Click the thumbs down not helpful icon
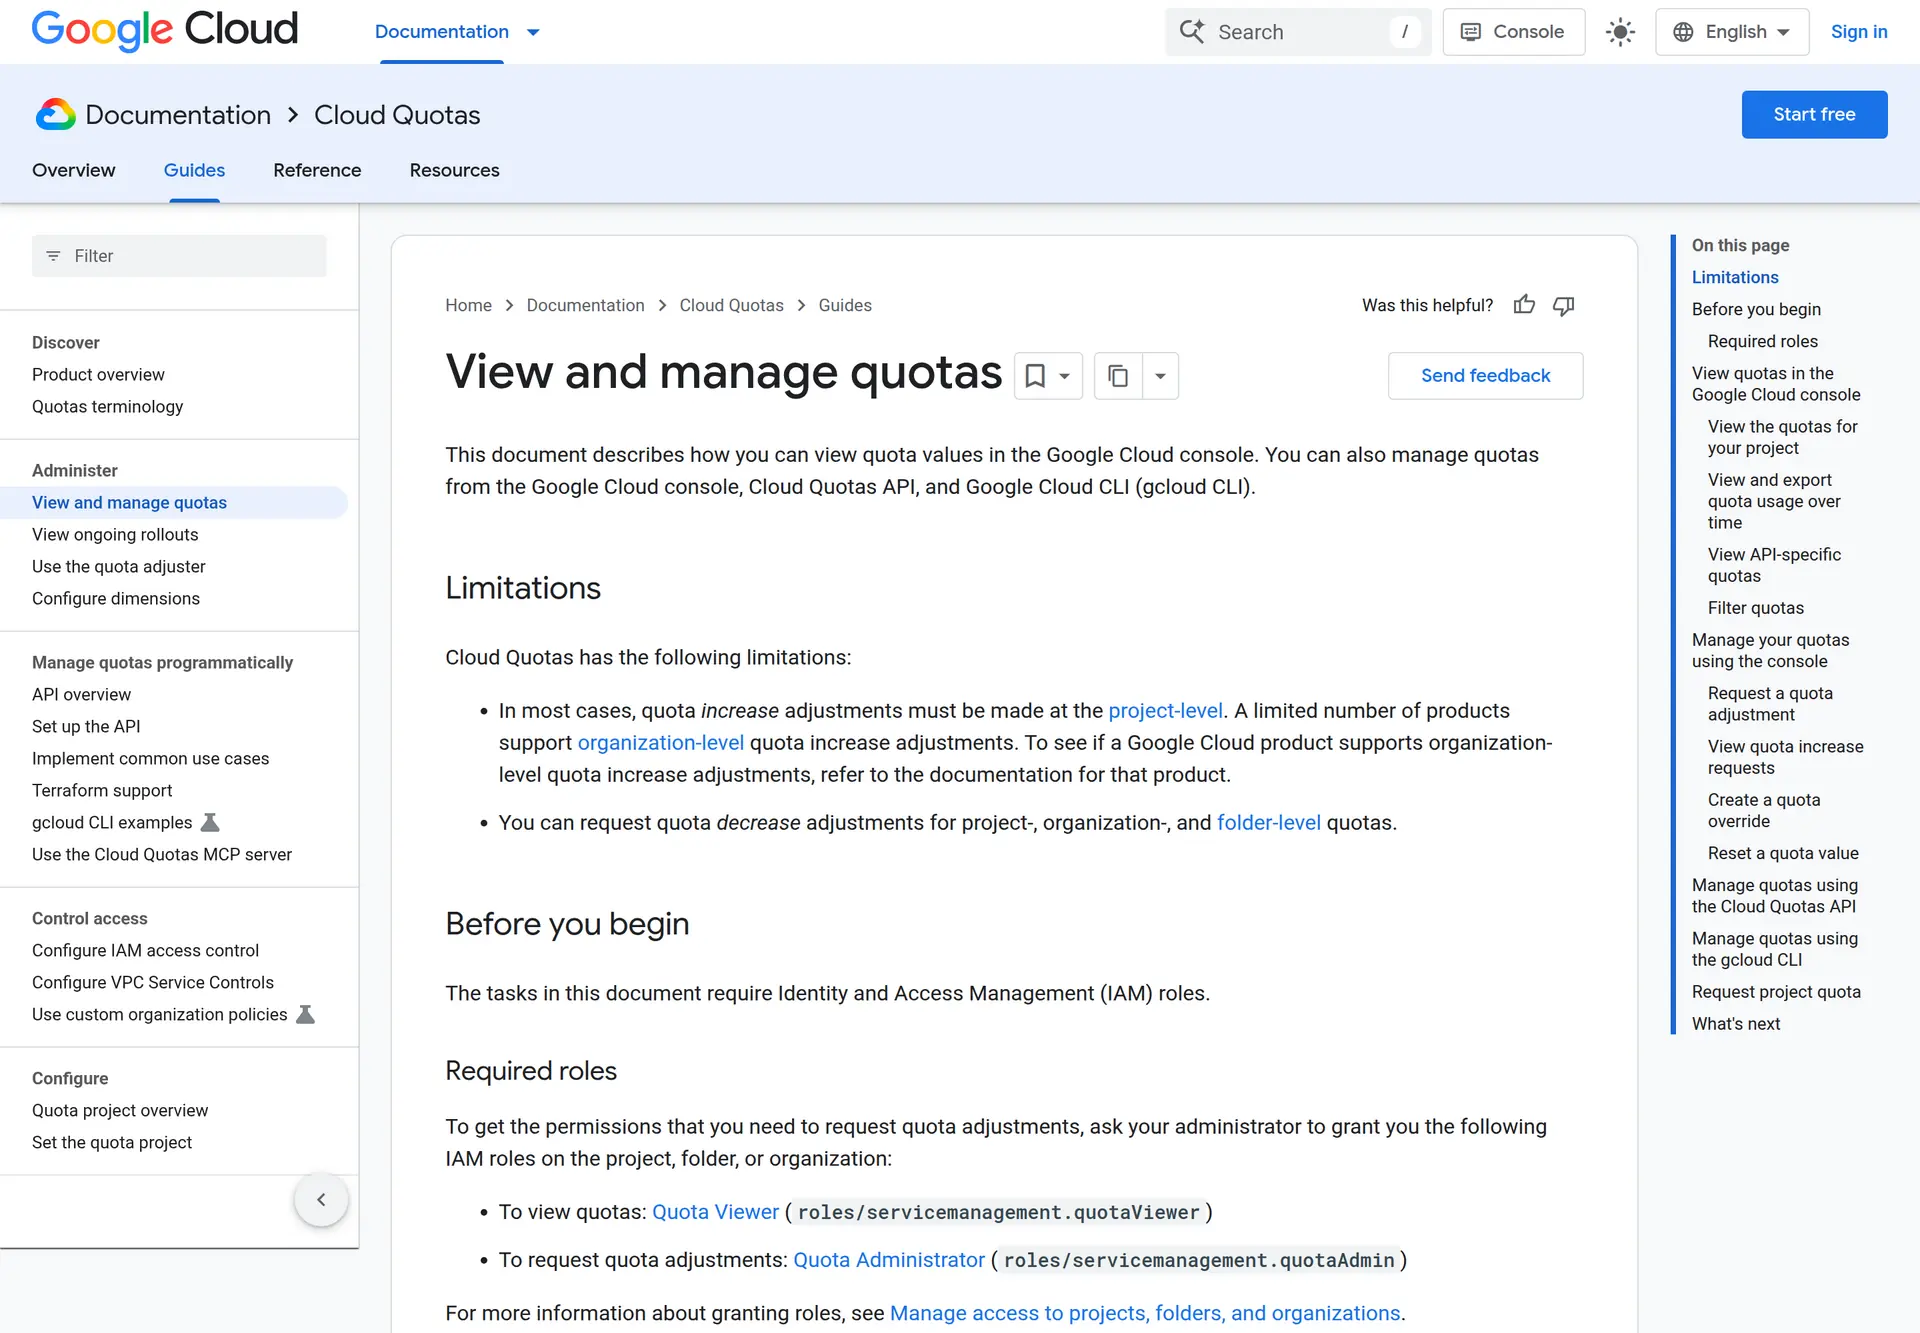The image size is (1920, 1333). point(1564,305)
